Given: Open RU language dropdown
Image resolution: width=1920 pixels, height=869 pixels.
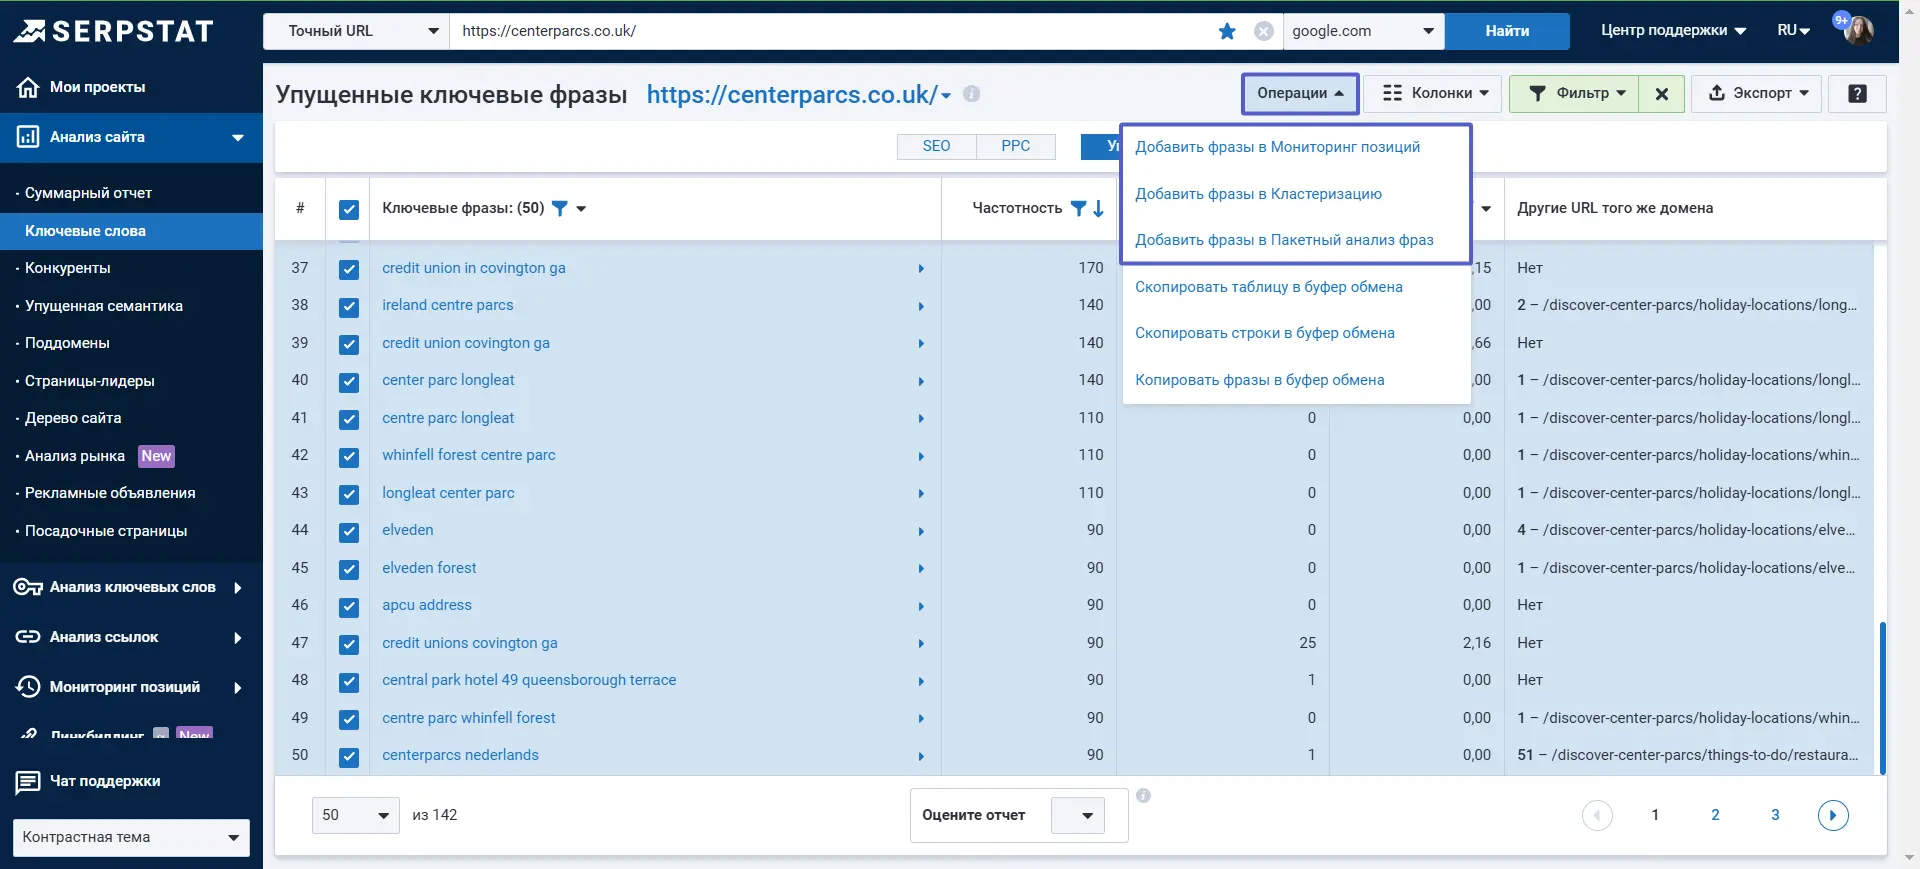Looking at the screenshot, I should click(1794, 31).
